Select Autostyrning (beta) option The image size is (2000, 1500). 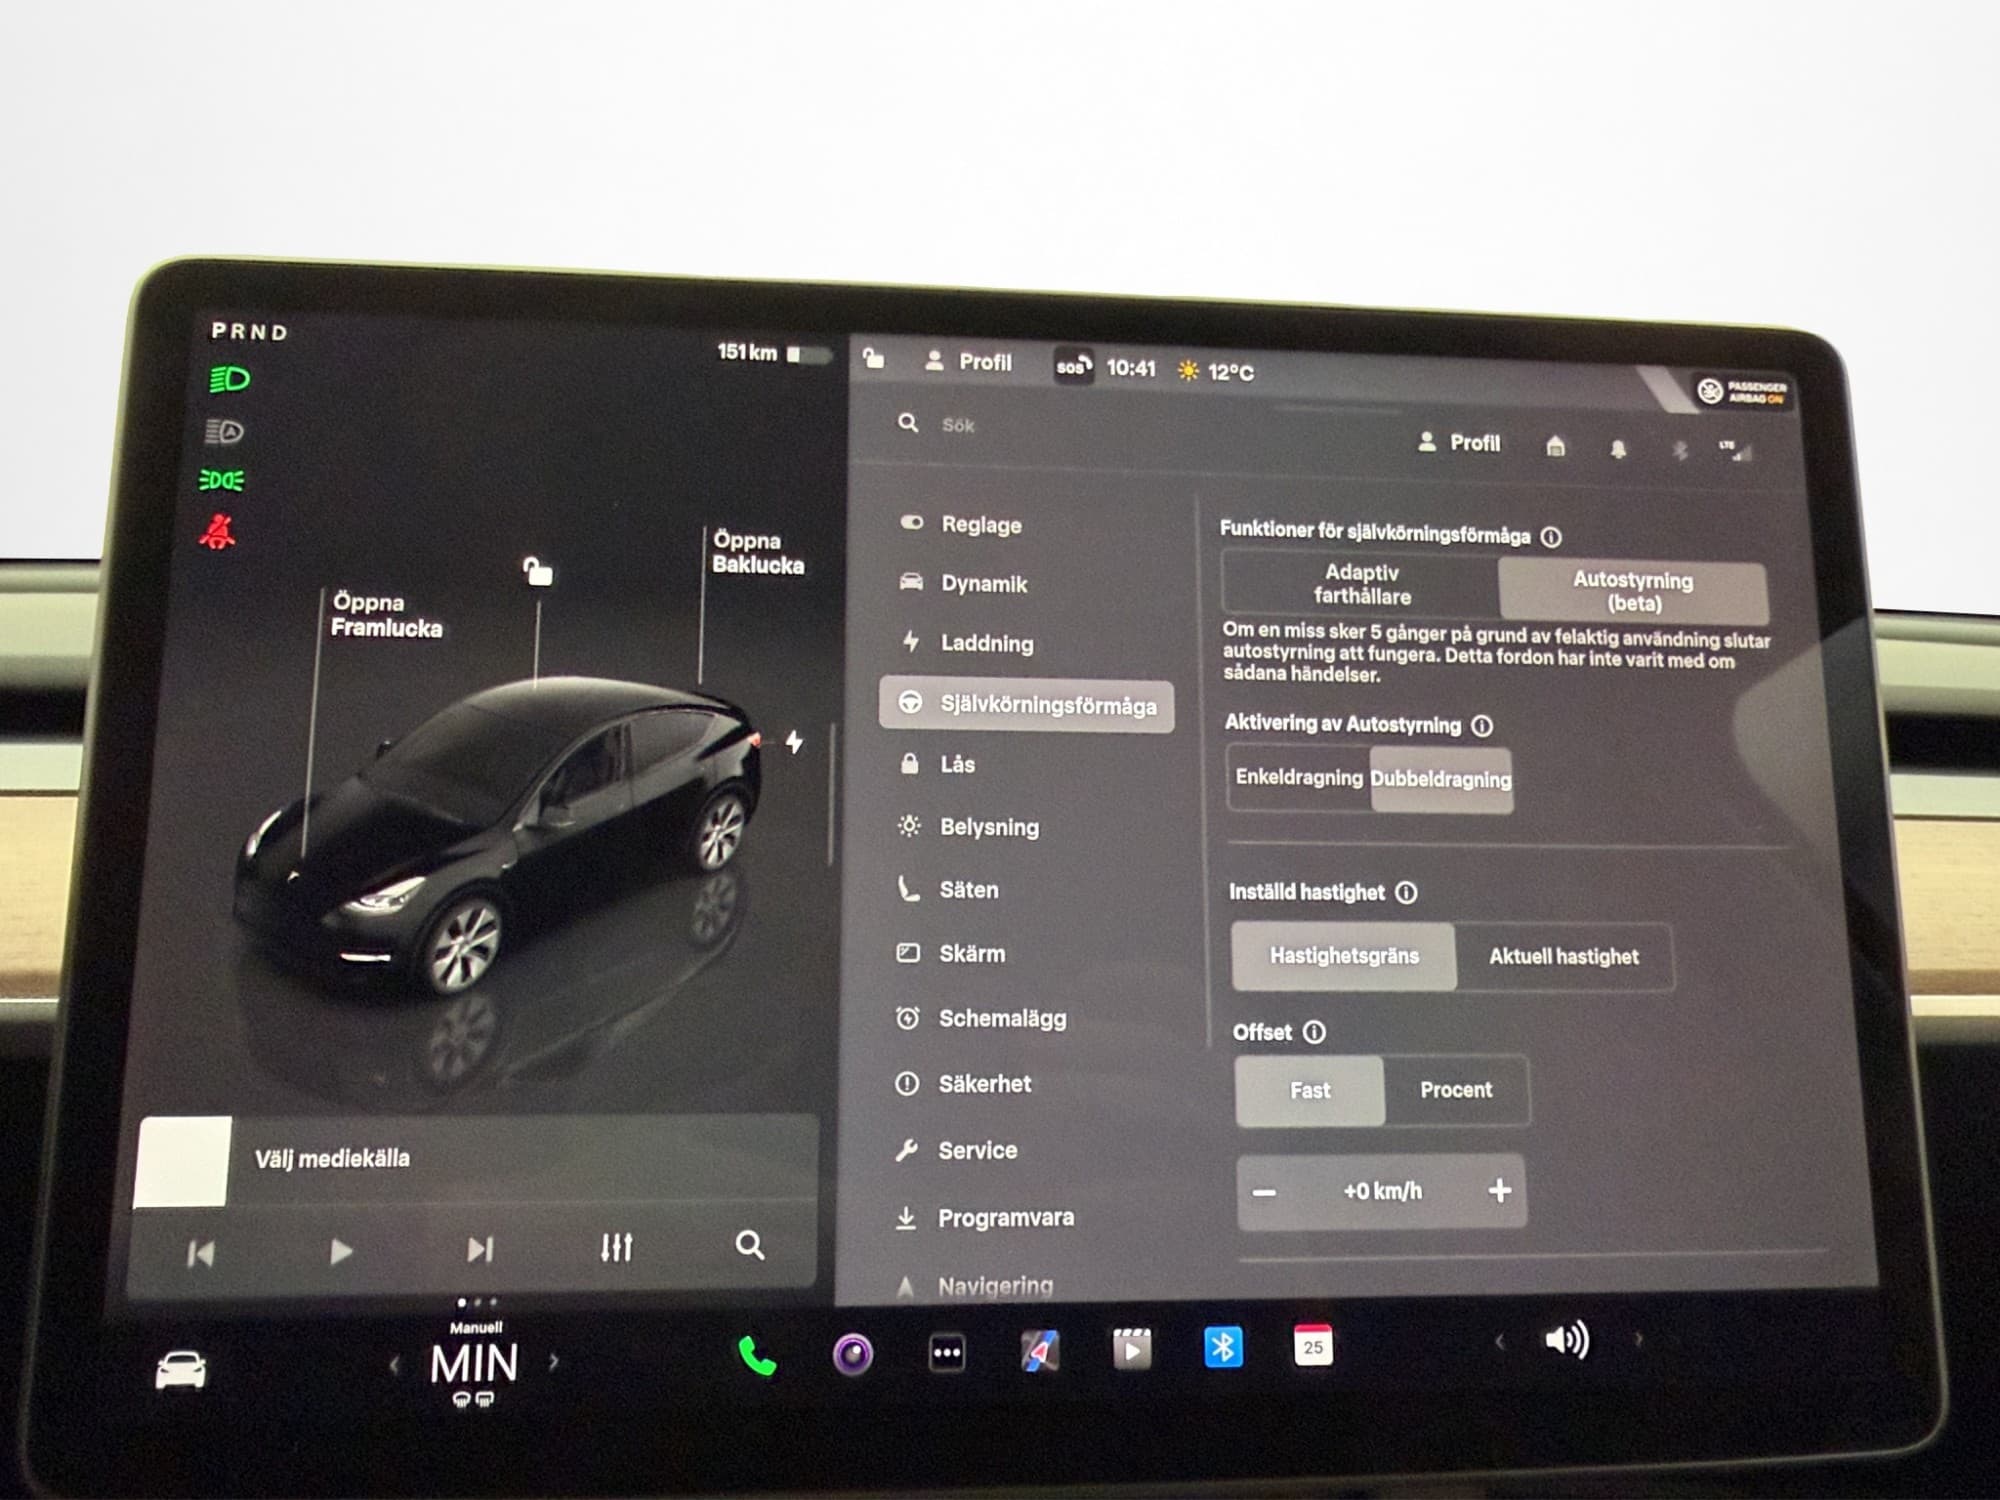coord(1632,591)
